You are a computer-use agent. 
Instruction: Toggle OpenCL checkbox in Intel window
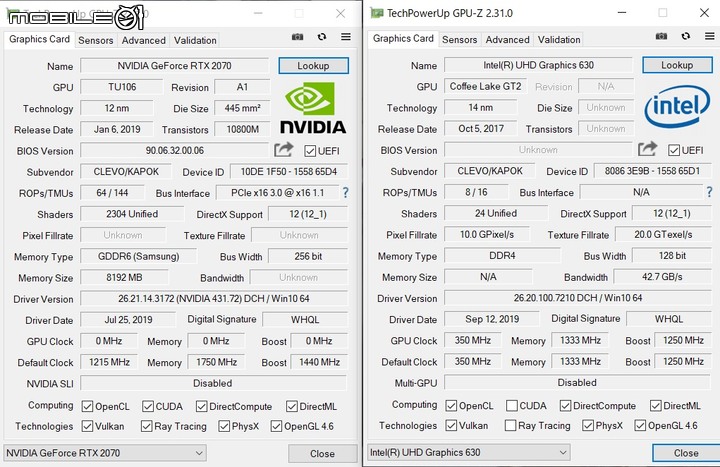click(x=451, y=405)
